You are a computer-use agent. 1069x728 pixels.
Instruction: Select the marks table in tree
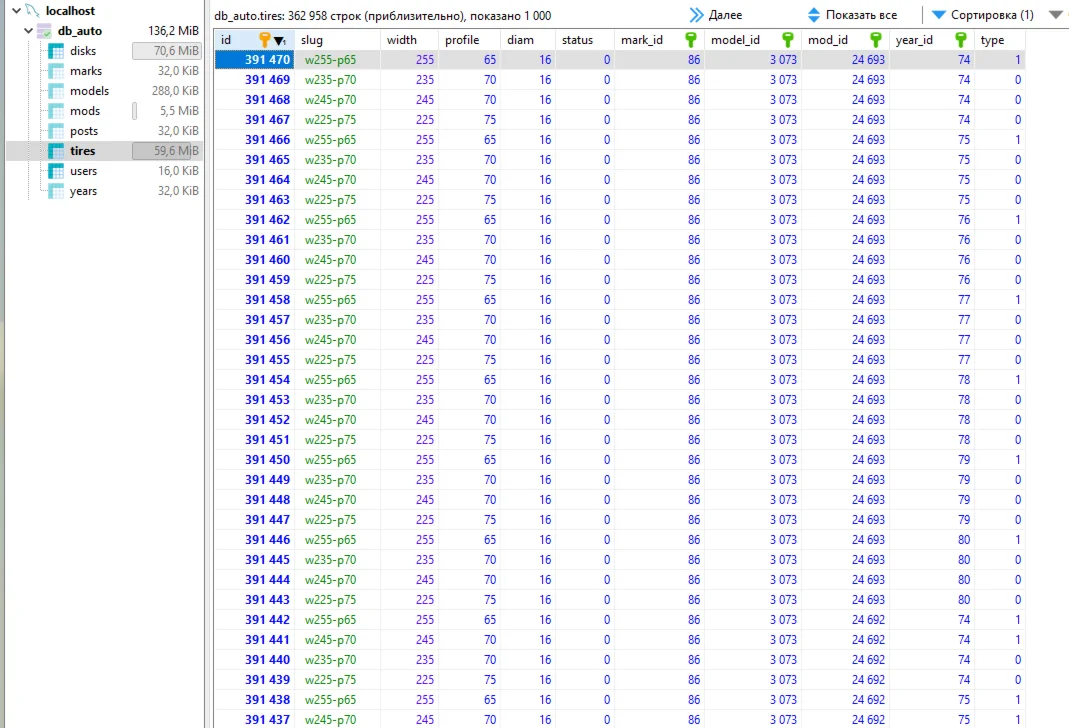click(x=85, y=71)
